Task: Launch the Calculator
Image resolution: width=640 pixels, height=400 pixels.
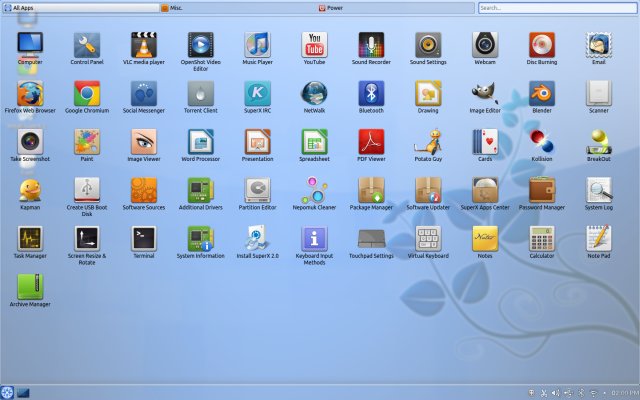Action: [x=542, y=239]
